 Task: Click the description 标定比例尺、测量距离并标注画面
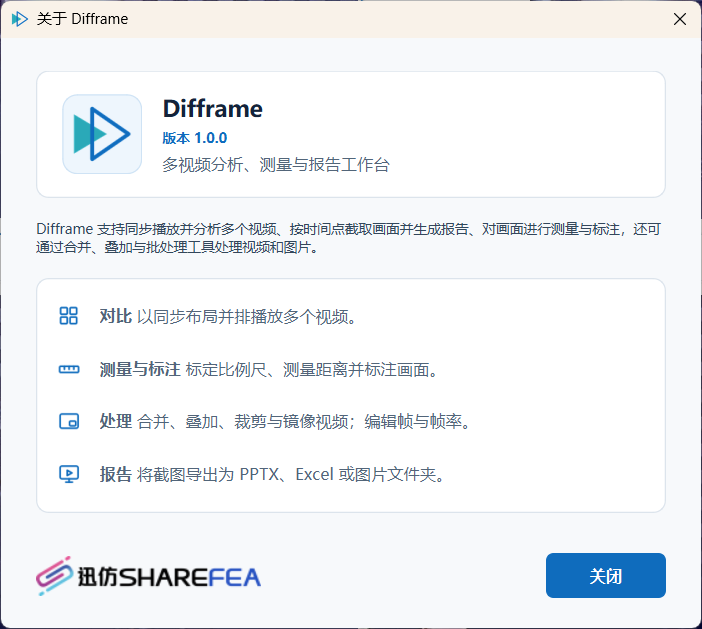point(312,370)
